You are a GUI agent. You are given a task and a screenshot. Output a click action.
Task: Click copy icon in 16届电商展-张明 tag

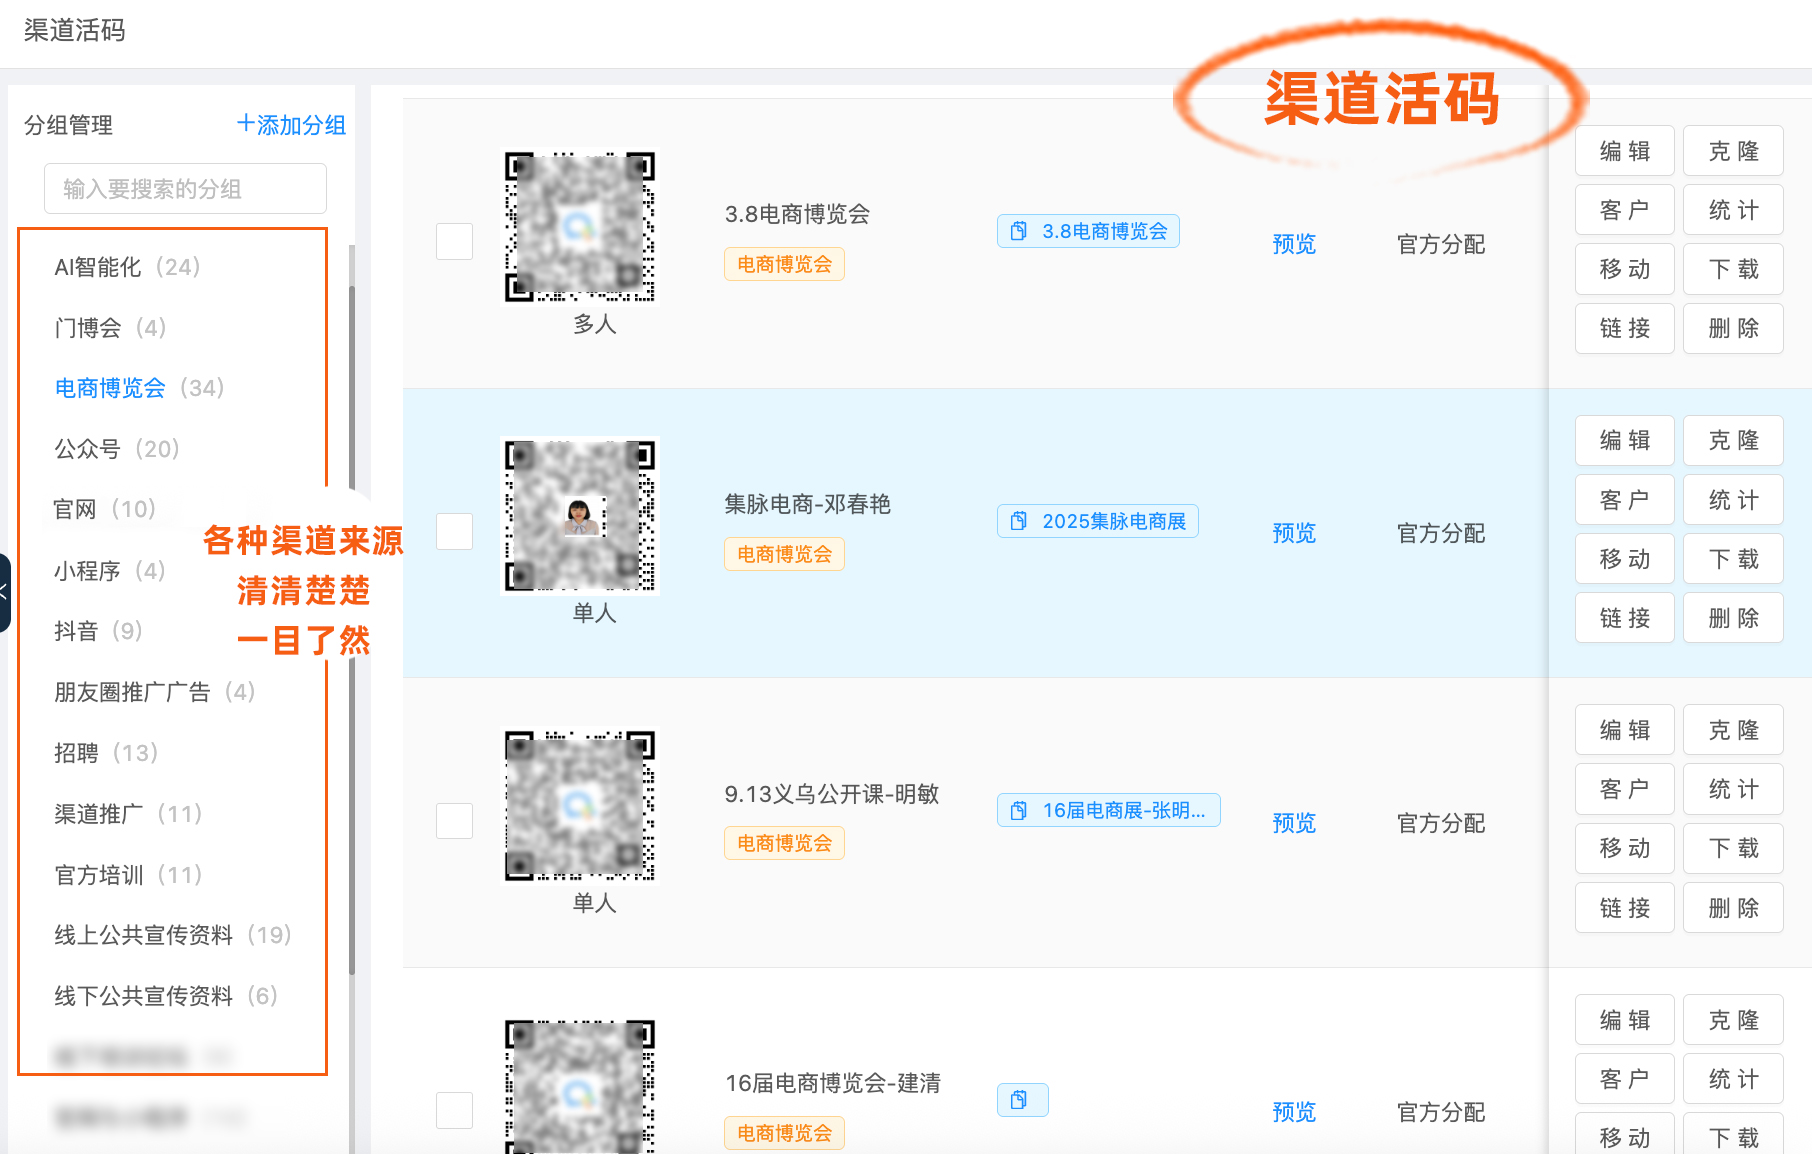coord(1018,810)
